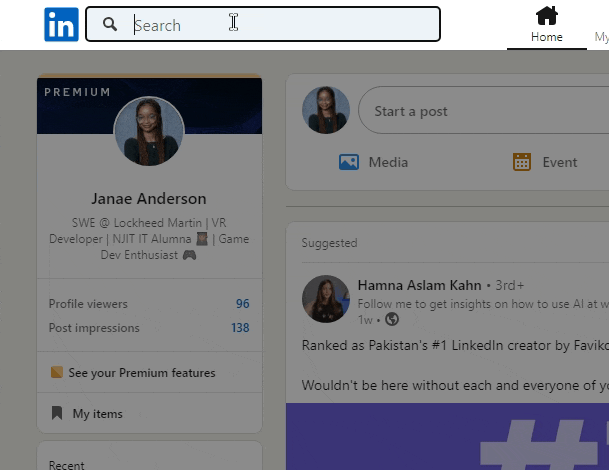Viewport: 609px width, 470px height.
Task: Click the Recent section heading
Action: (x=66, y=465)
